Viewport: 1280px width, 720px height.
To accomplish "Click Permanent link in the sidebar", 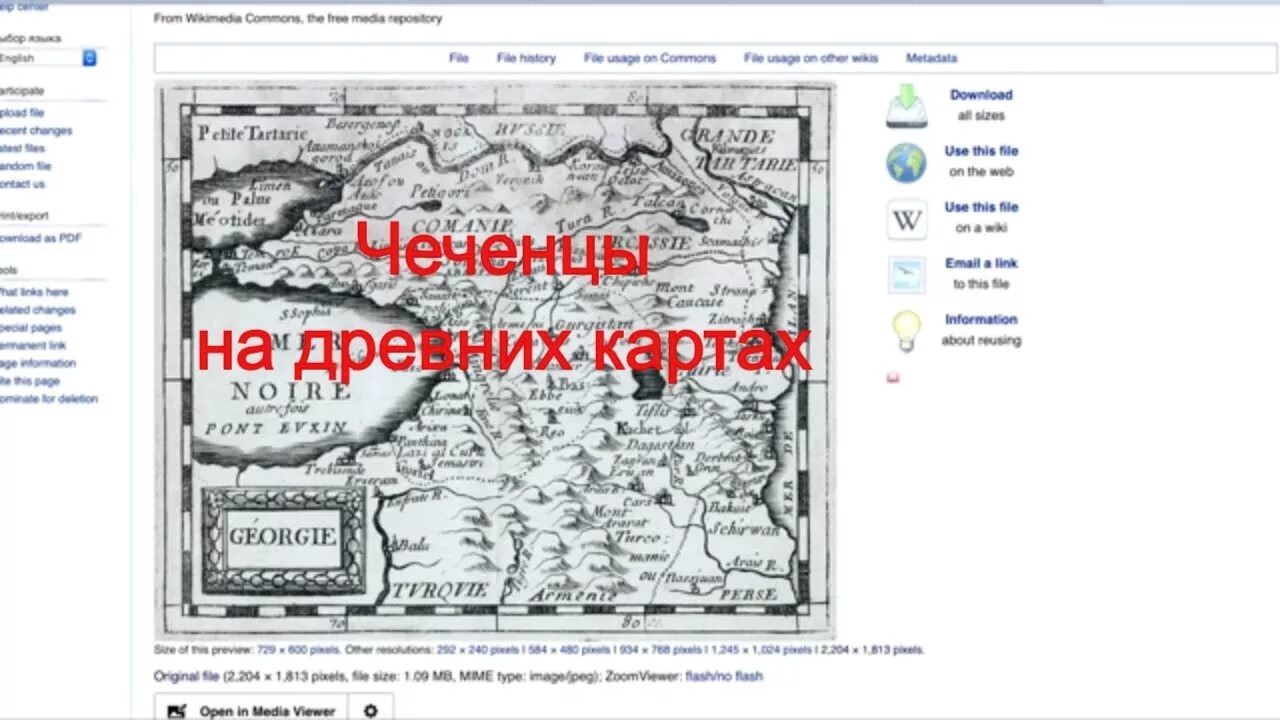I will click(x=33, y=345).
